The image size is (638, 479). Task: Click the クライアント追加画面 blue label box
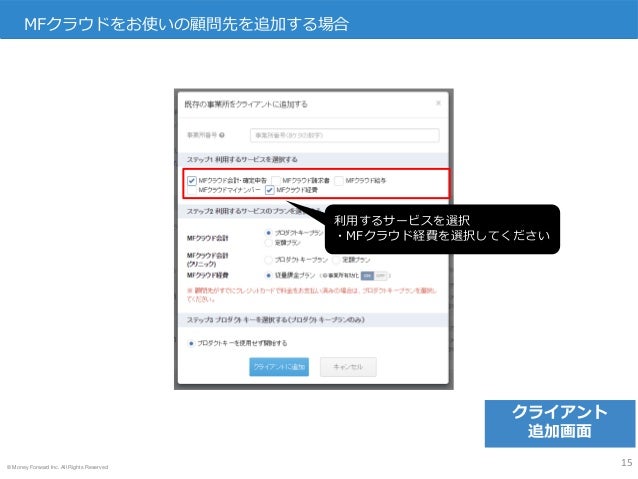pos(560,423)
